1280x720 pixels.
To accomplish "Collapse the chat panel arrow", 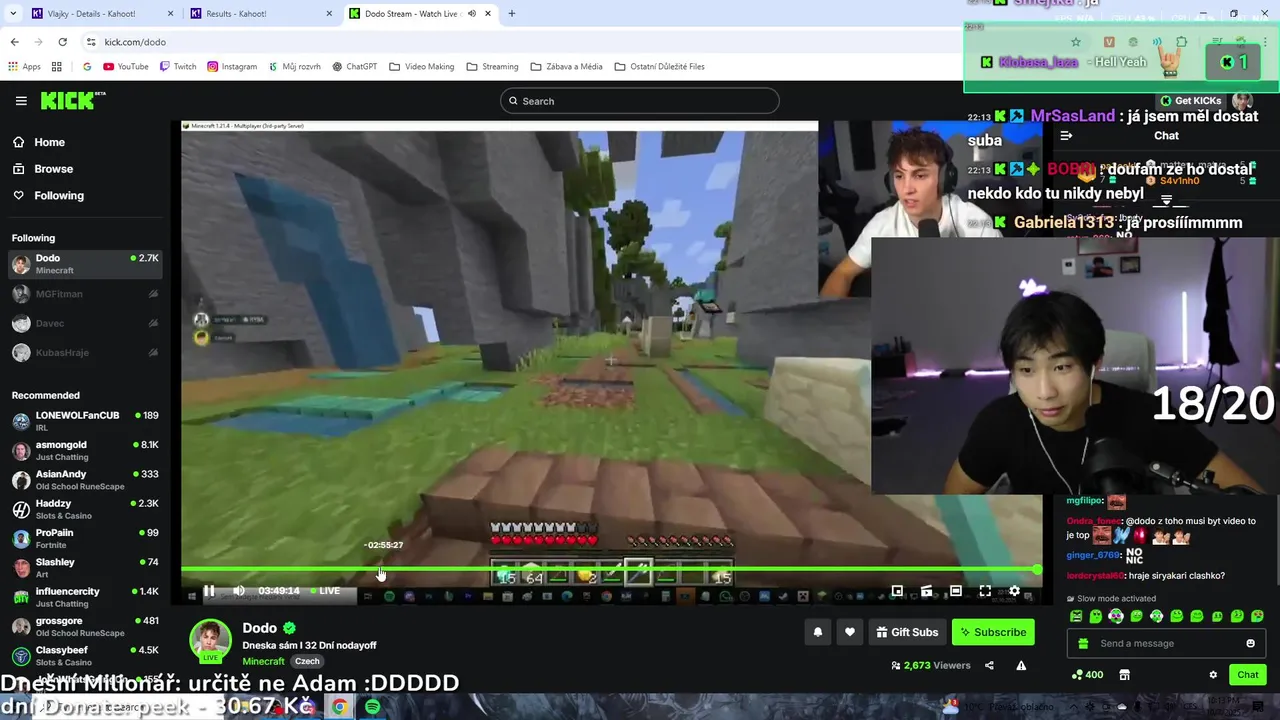I will [1066, 136].
